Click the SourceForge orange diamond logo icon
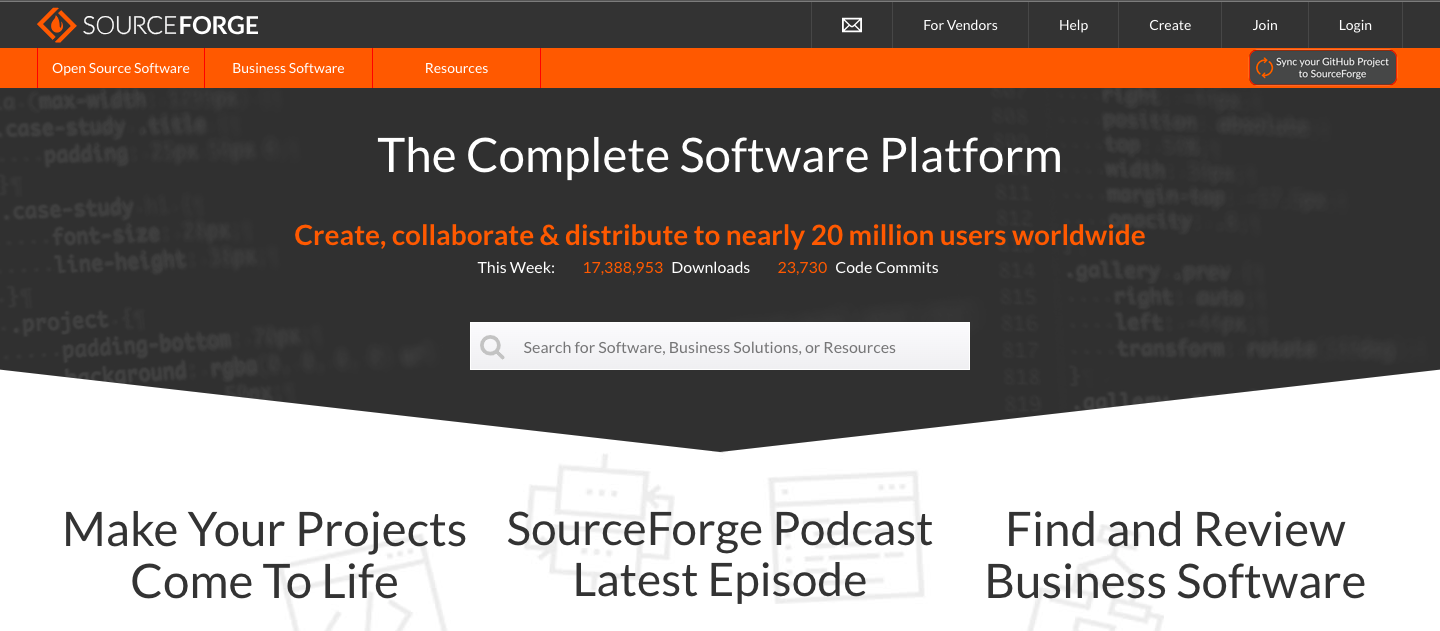This screenshot has height=631, width=1440. (56, 25)
